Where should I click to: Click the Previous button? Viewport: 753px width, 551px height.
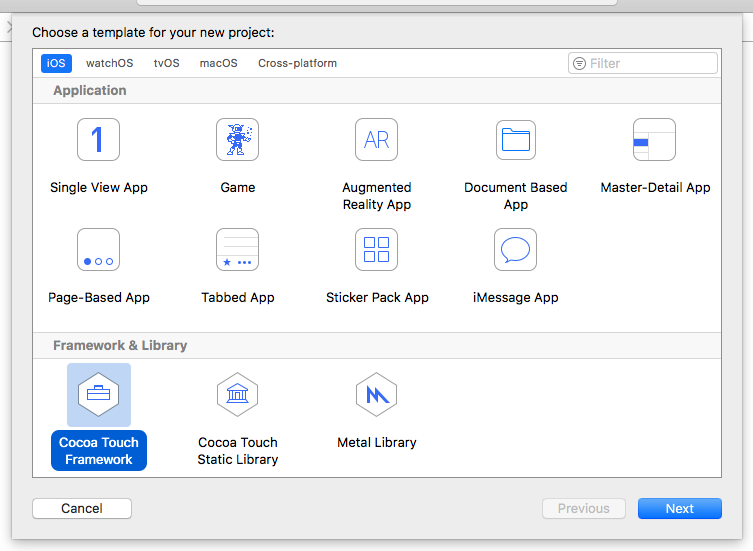(583, 508)
